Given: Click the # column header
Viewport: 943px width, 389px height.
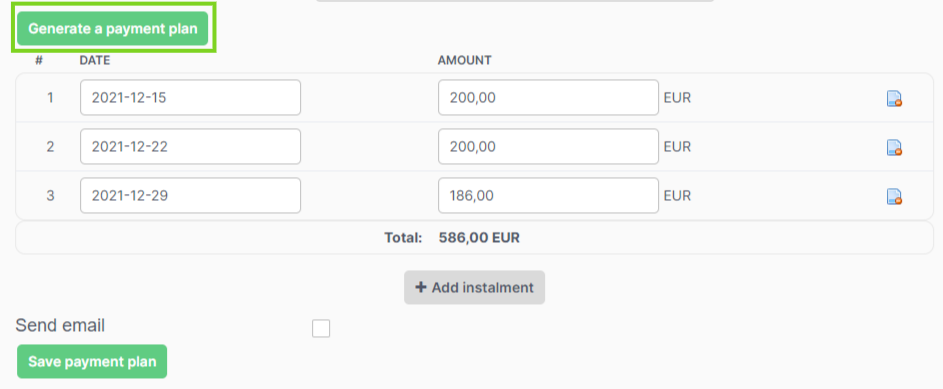Looking at the screenshot, I should [x=39, y=60].
